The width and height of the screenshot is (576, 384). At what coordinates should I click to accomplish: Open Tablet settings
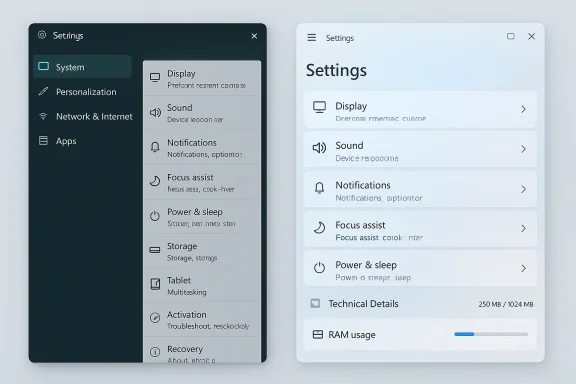(202, 285)
